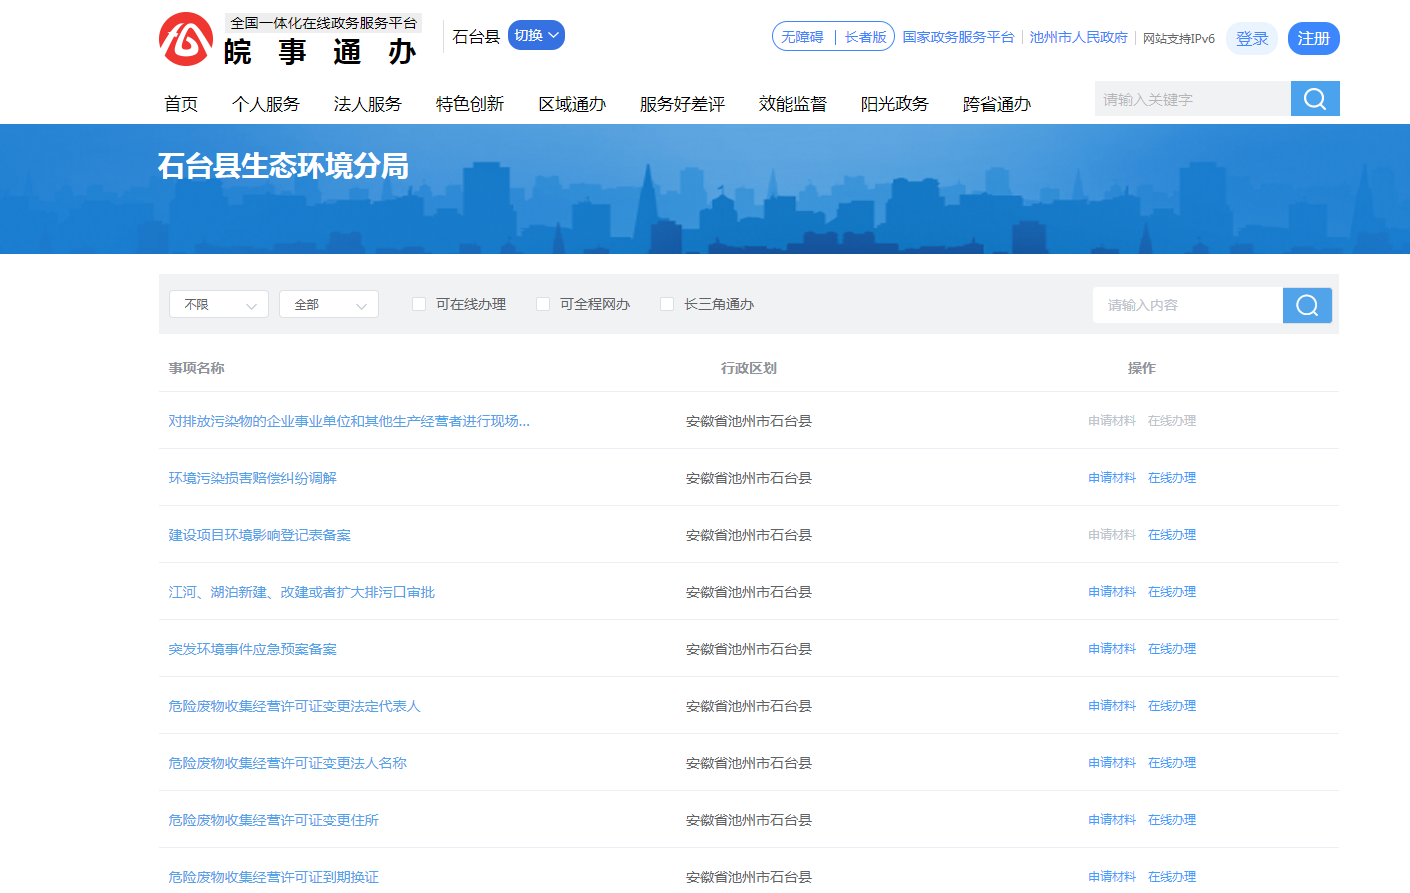This screenshot has width=1410, height=893.
Task: Click the top header search magnifier icon
Action: [x=1314, y=99]
